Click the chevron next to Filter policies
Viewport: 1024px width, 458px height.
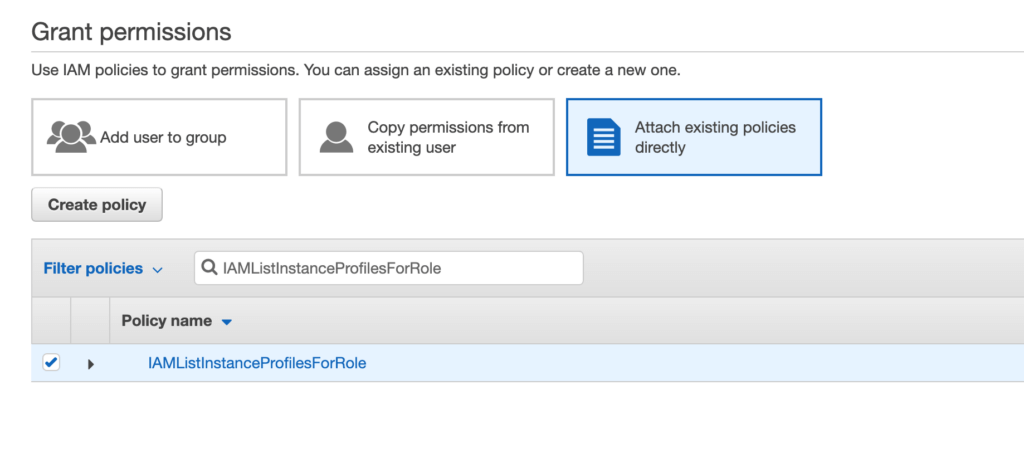(x=157, y=269)
